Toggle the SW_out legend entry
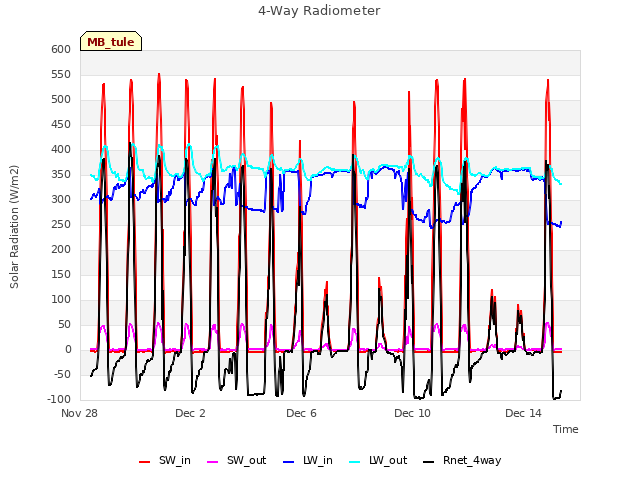 (237, 460)
